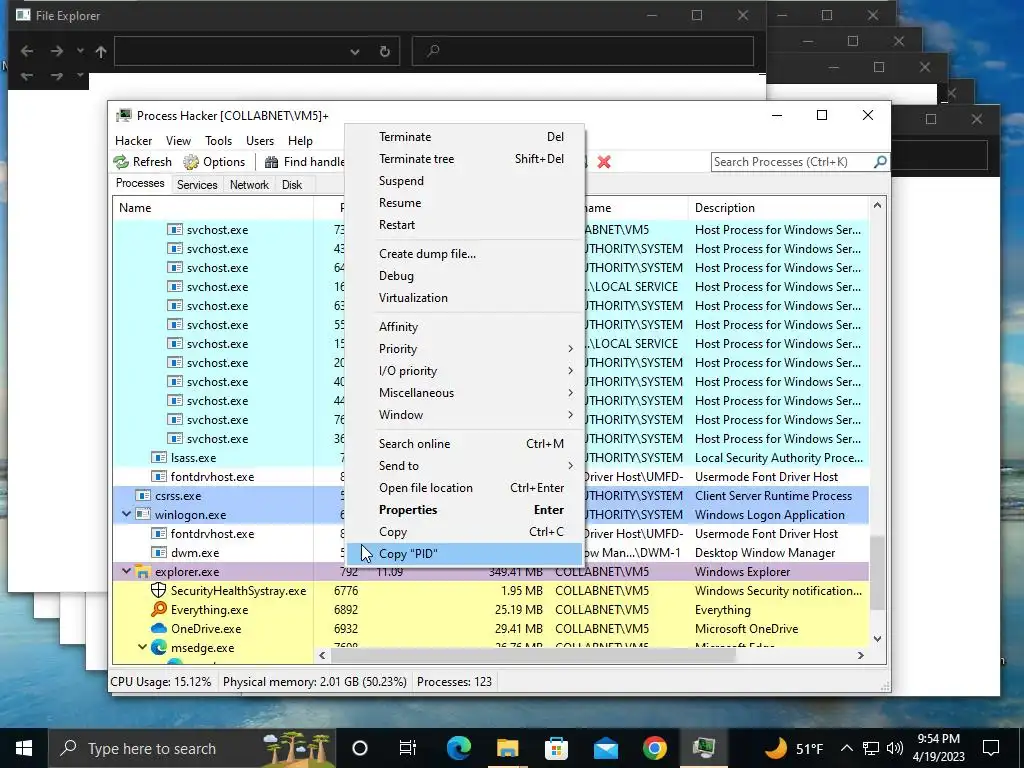Click the volume icon in system tray

pyautogui.click(x=895, y=748)
